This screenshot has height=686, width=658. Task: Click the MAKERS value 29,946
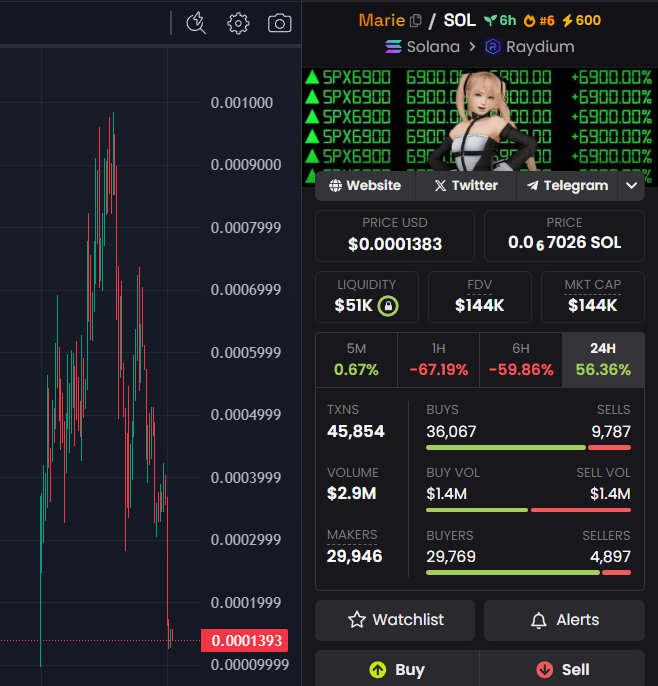pyautogui.click(x=354, y=556)
